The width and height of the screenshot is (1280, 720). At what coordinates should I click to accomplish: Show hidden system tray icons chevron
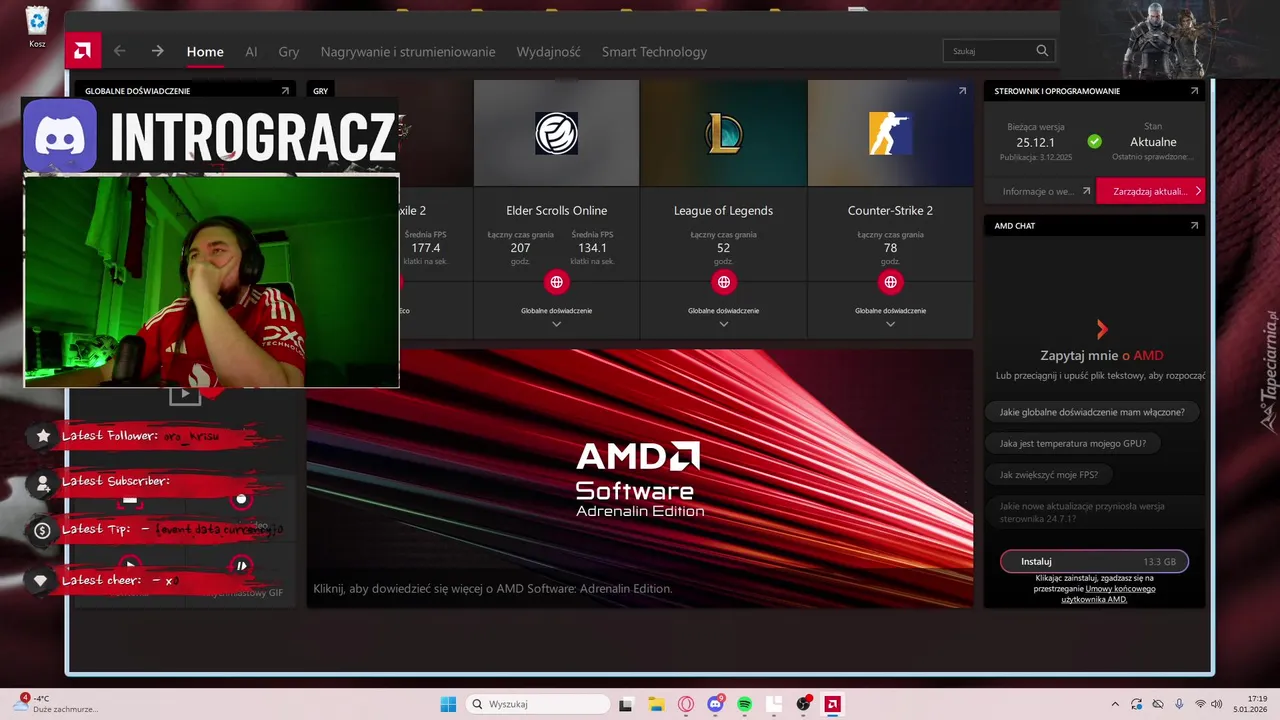point(1116,704)
